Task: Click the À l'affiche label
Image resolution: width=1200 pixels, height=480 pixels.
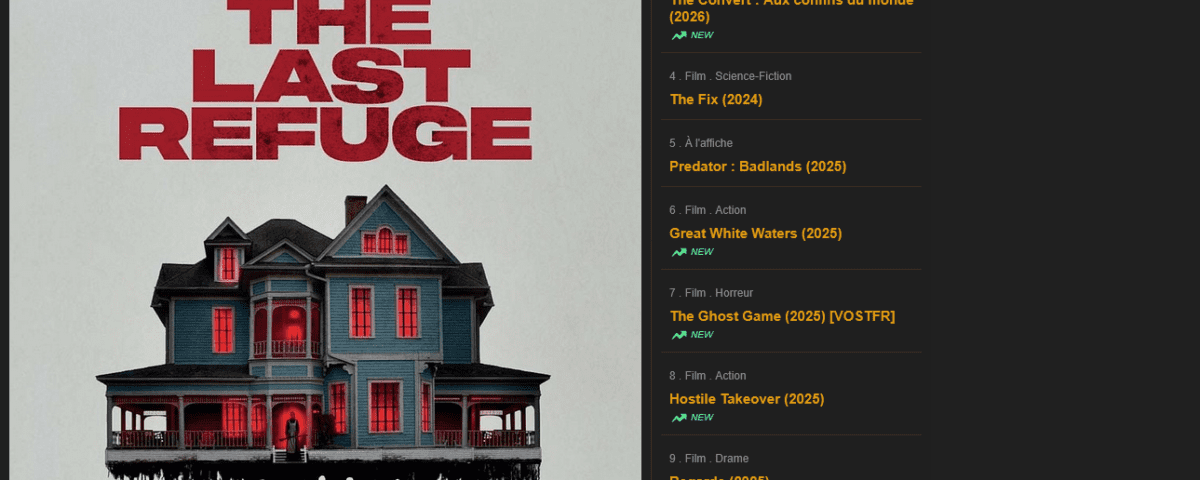Action: click(709, 143)
